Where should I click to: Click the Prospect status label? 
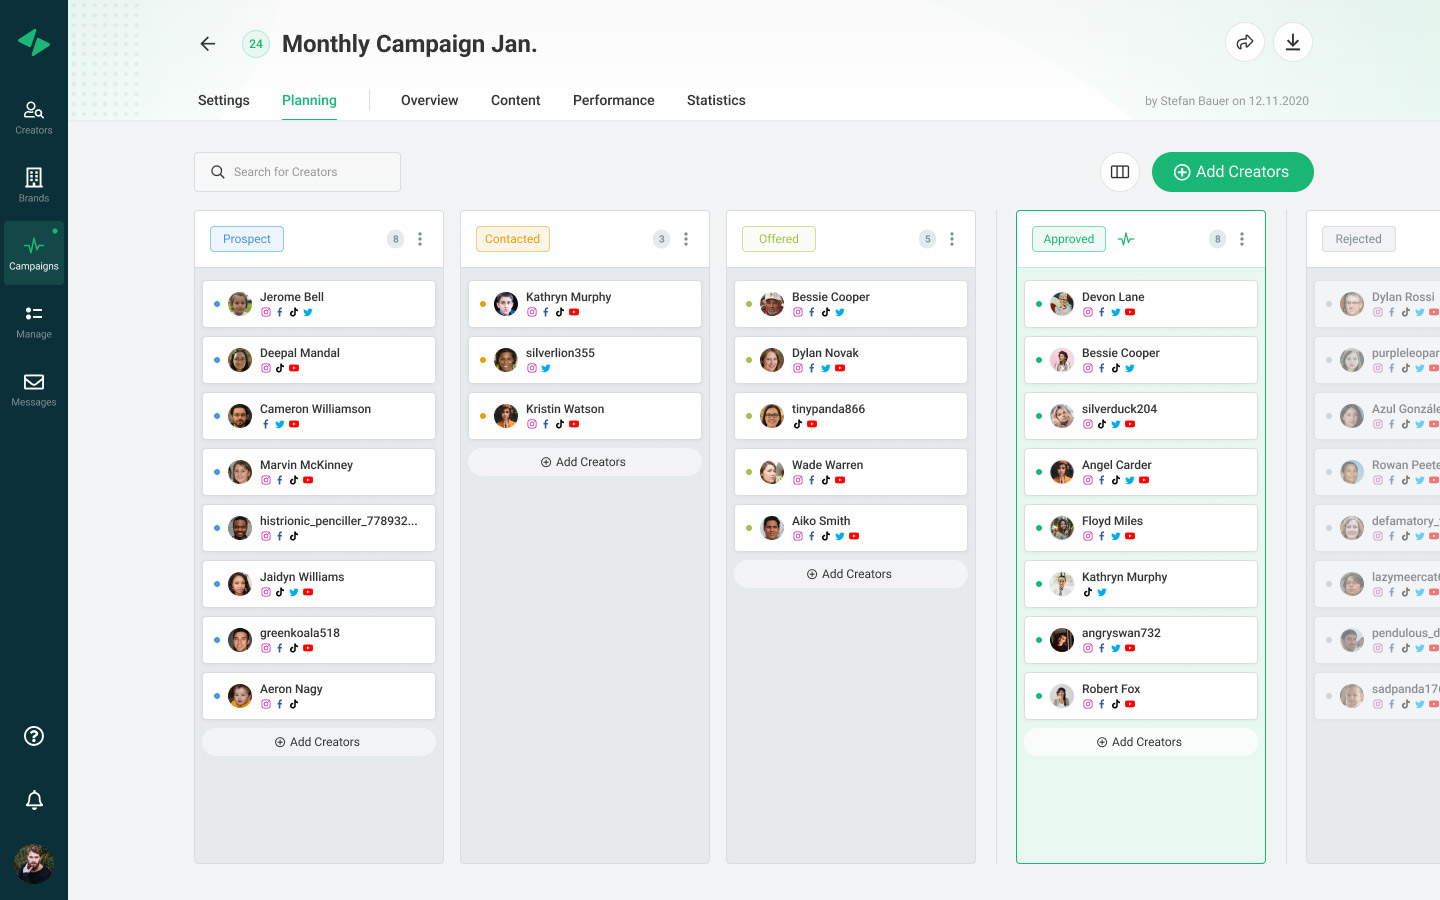247,239
